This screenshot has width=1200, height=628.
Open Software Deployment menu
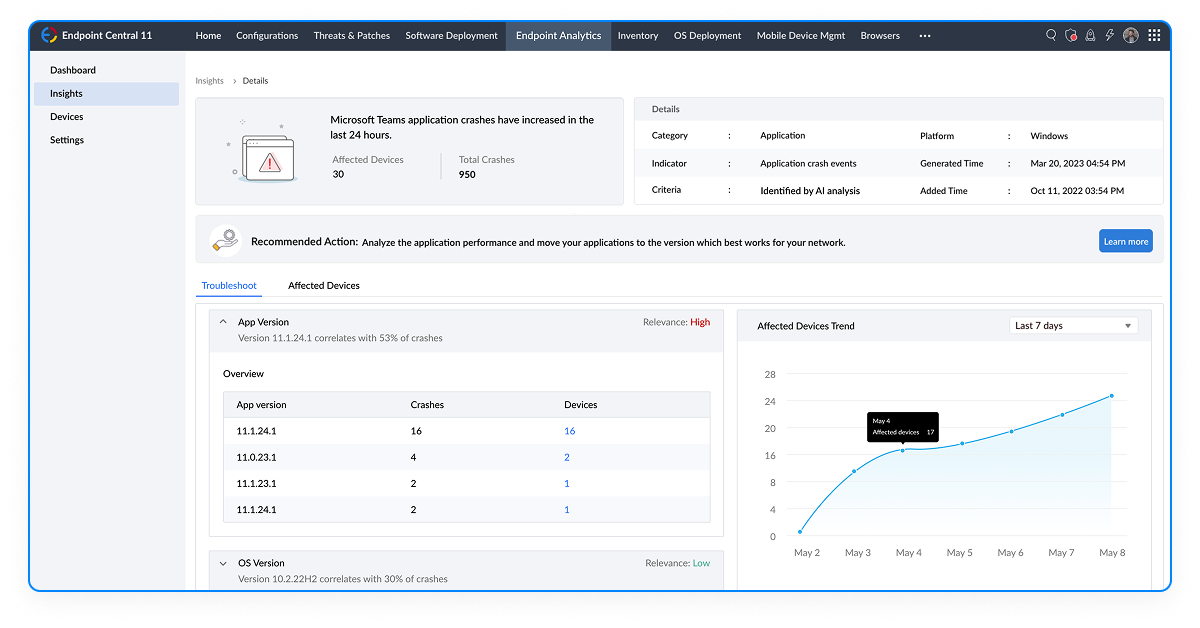[451, 36]
